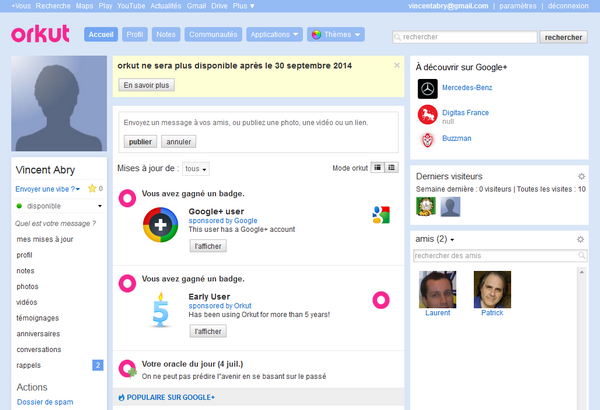
Task: Open settings gear for Derniers visiteurs
Action: point(581,176)
